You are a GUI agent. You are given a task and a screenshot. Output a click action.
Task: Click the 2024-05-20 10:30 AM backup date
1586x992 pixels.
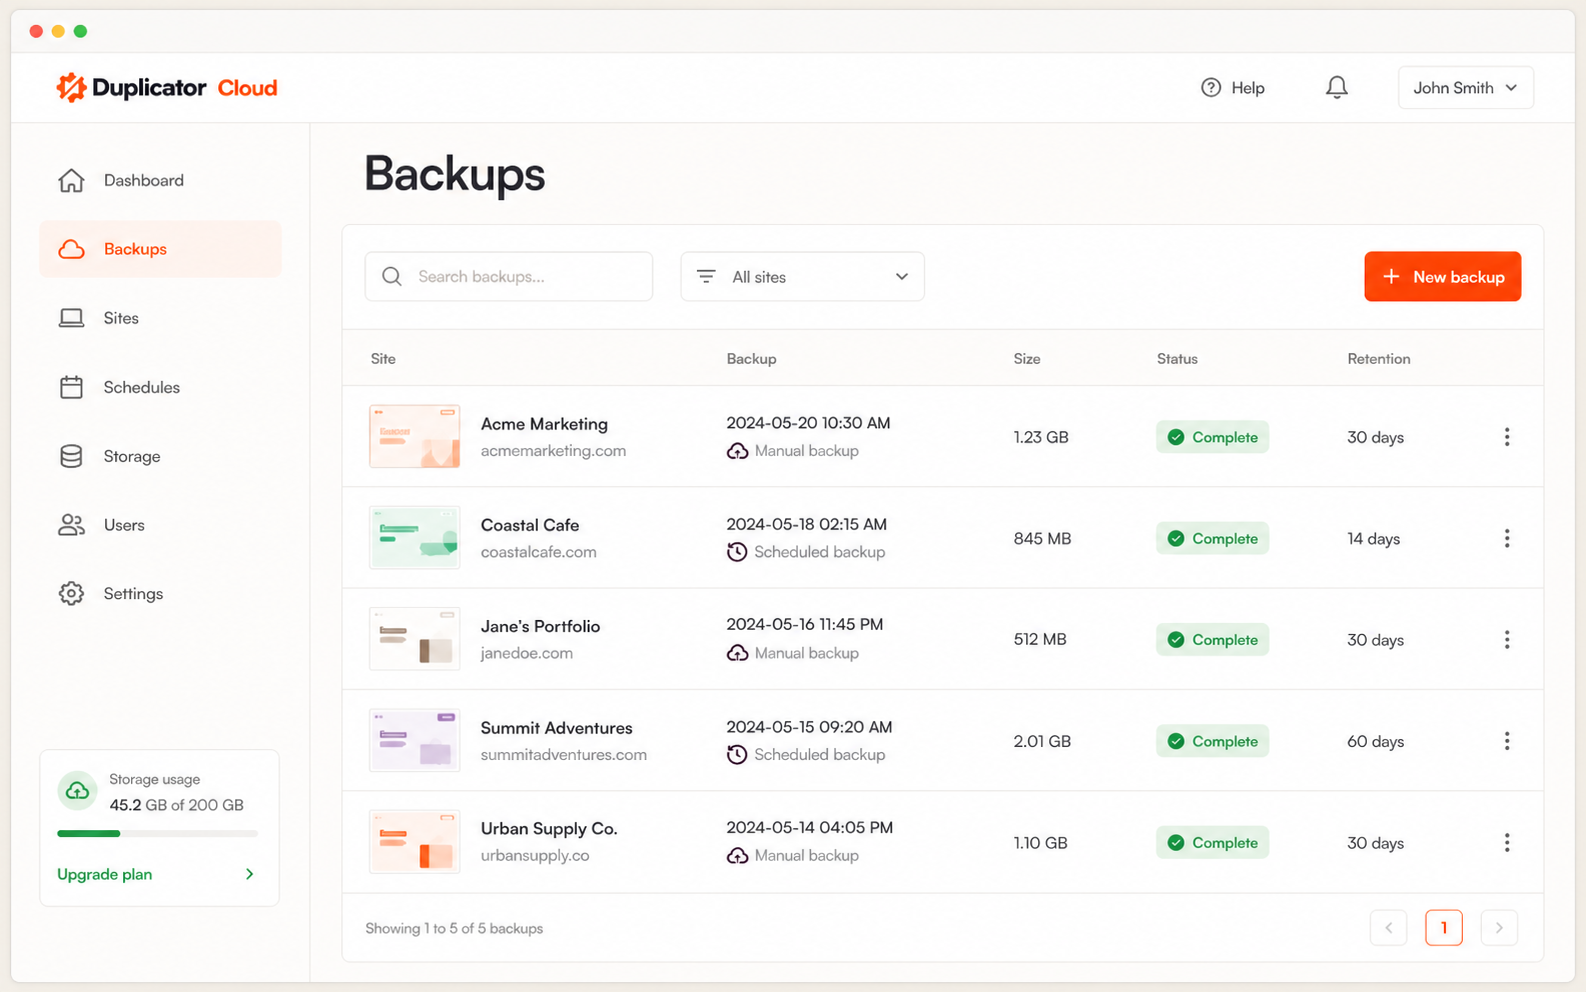click(x=808, y=423)
